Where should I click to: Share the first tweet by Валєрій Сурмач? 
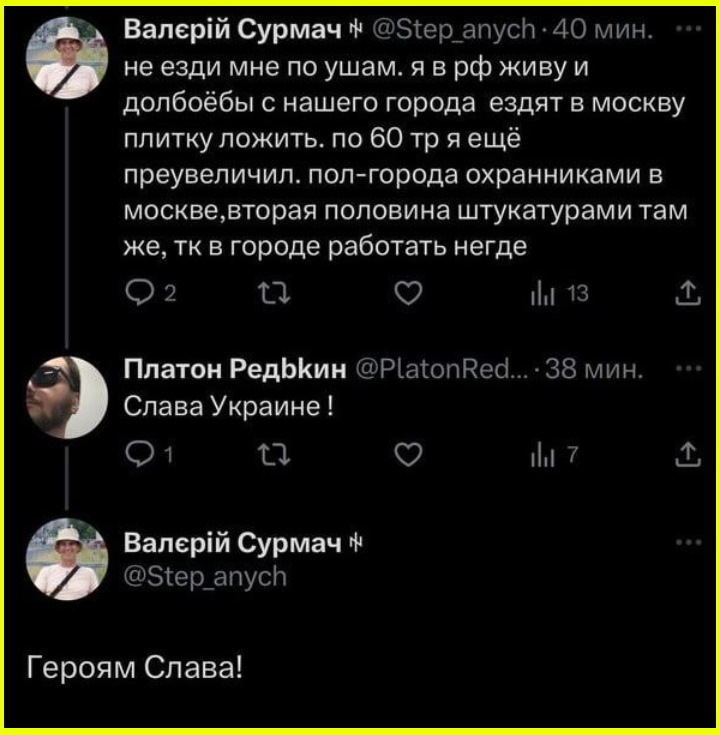click(688, 293)
